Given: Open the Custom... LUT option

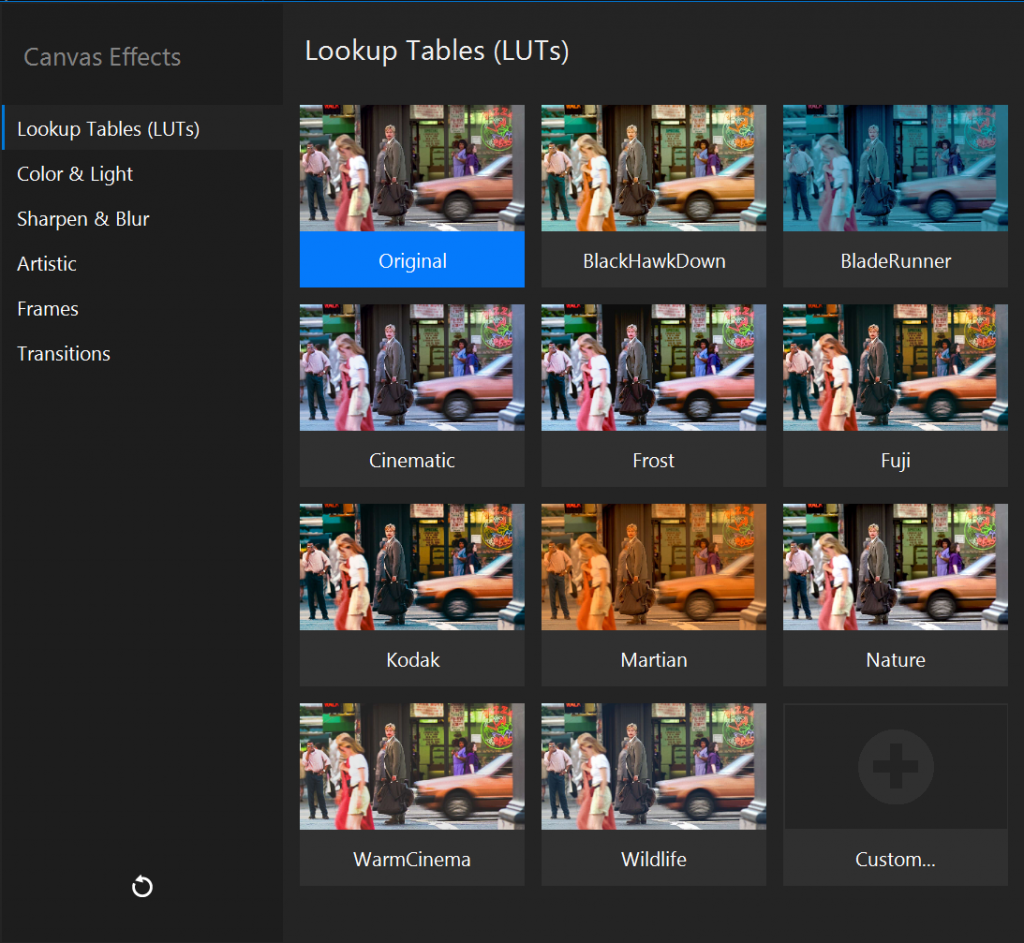Looking at the screenshot, I should (x=895, y=858).
